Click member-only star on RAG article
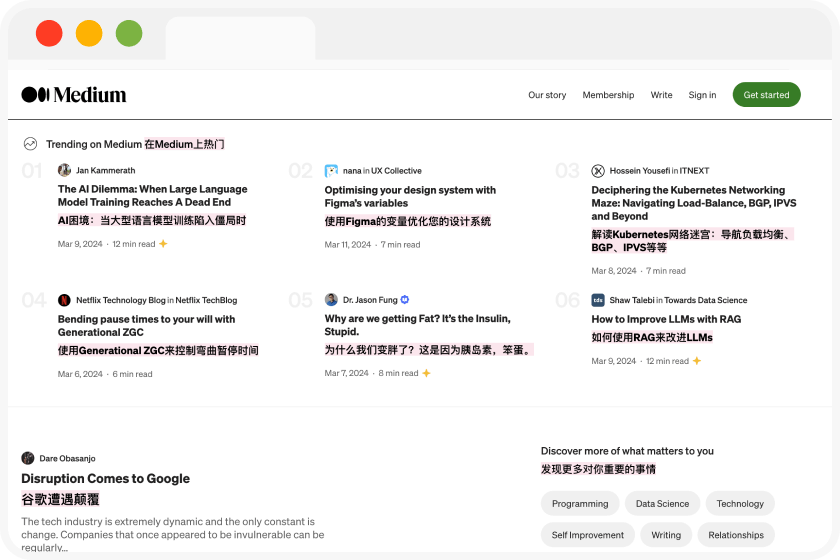This screenshot has width=840, height=560. [x=697, y=361]
